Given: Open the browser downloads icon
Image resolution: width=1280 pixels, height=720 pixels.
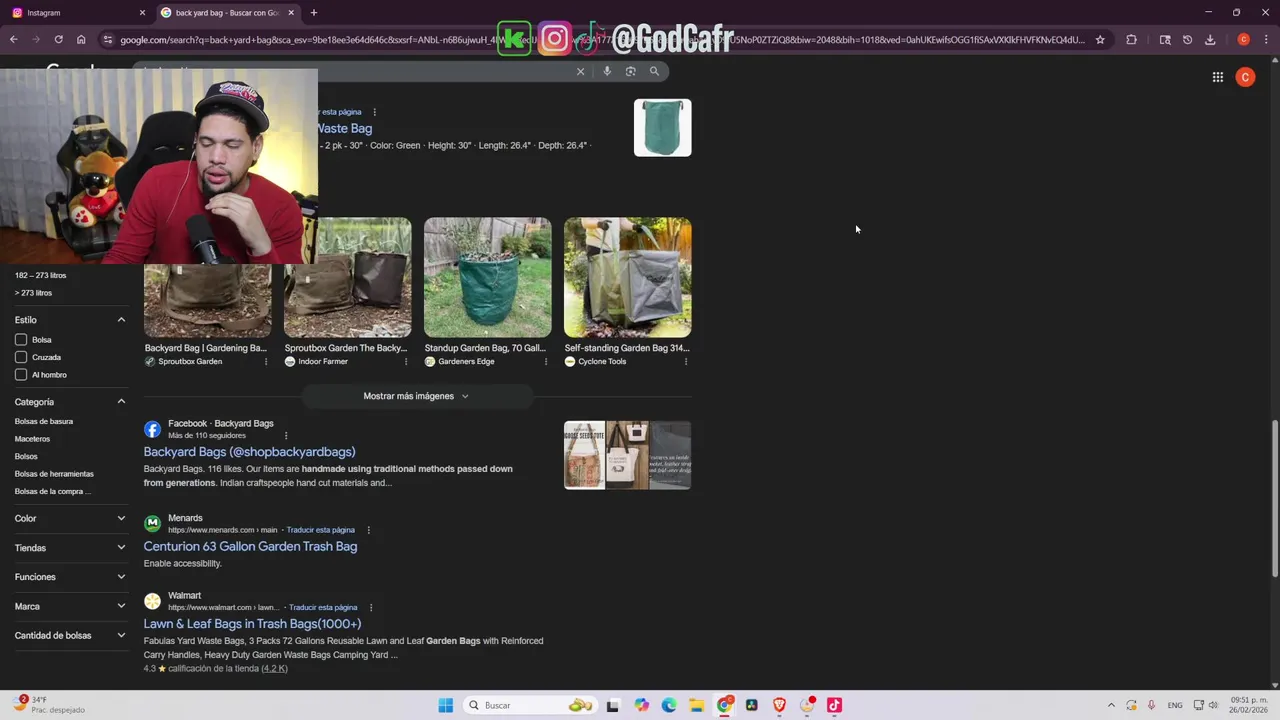Looking at the screenshot, I should click(x=1210, y=40).
